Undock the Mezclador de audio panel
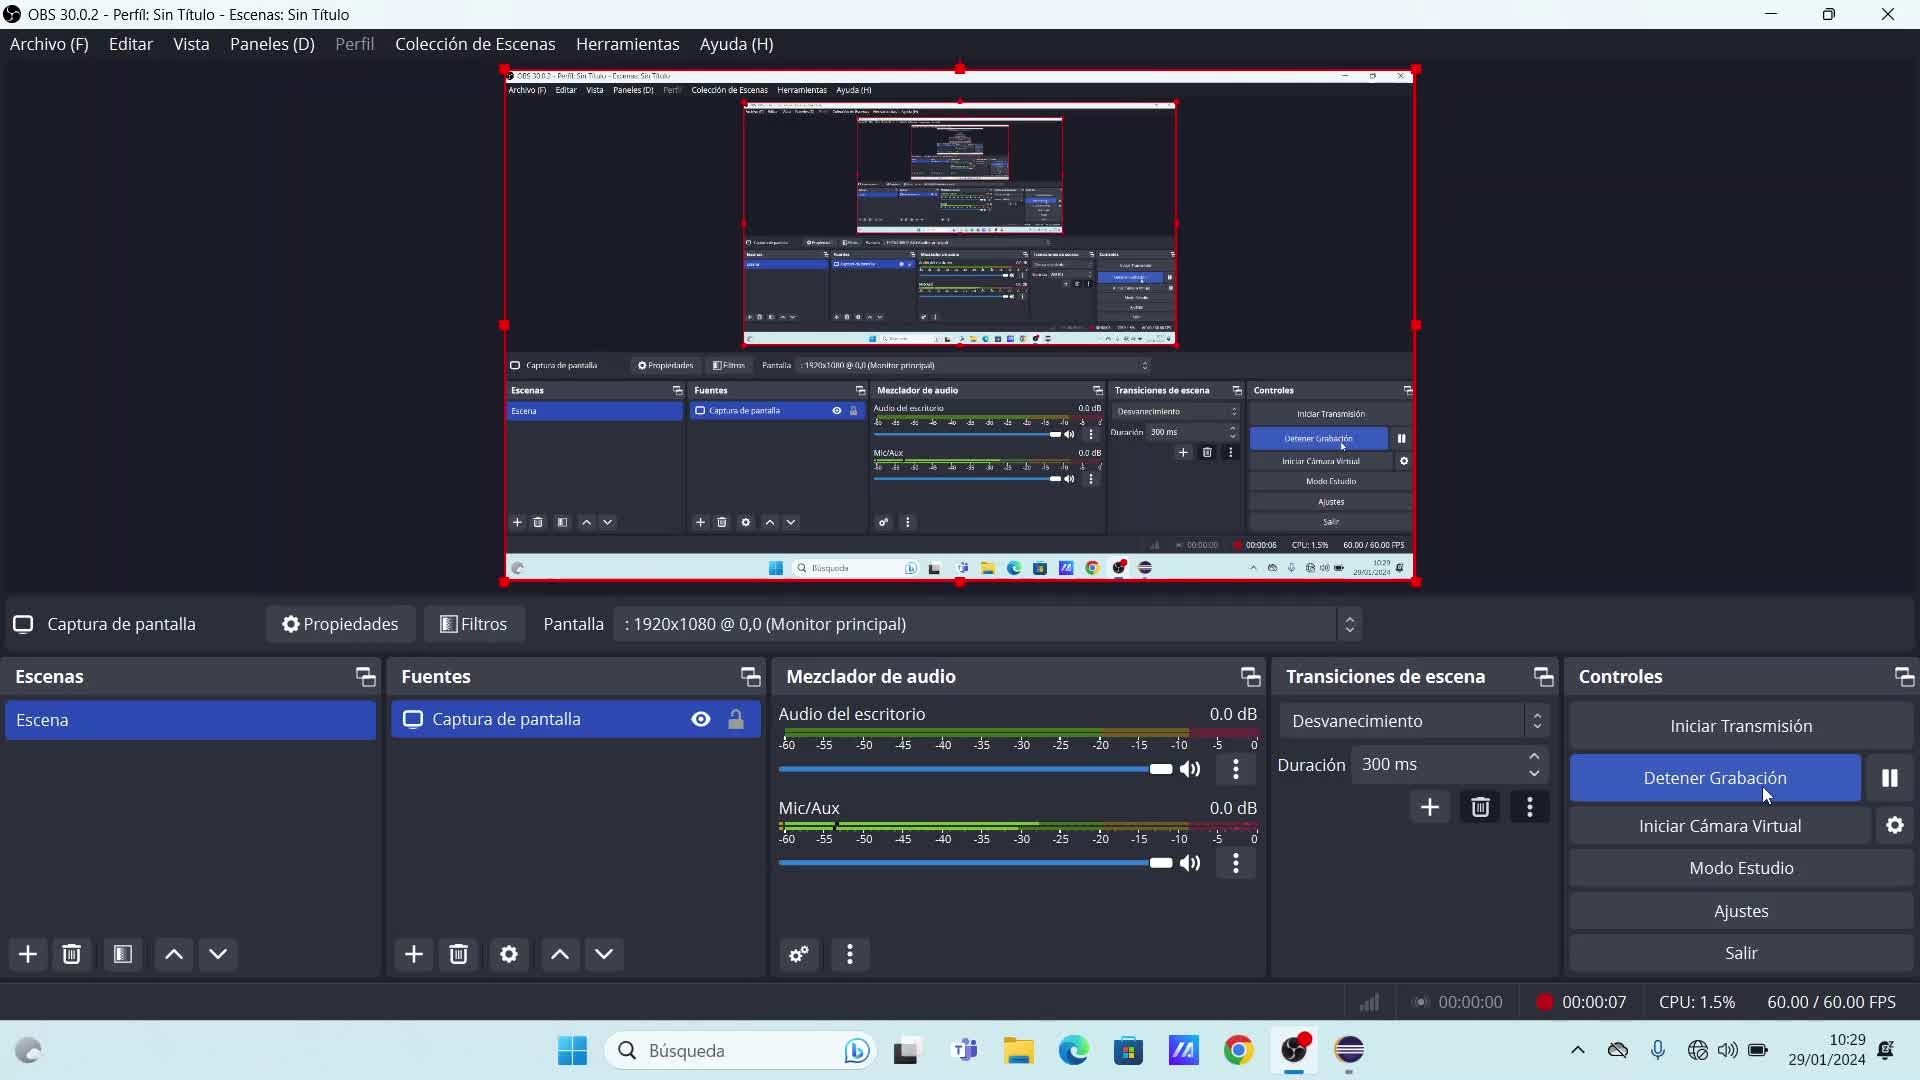The height and width of the screenshot is (1080, 1920). click(x=1250, y=677)
